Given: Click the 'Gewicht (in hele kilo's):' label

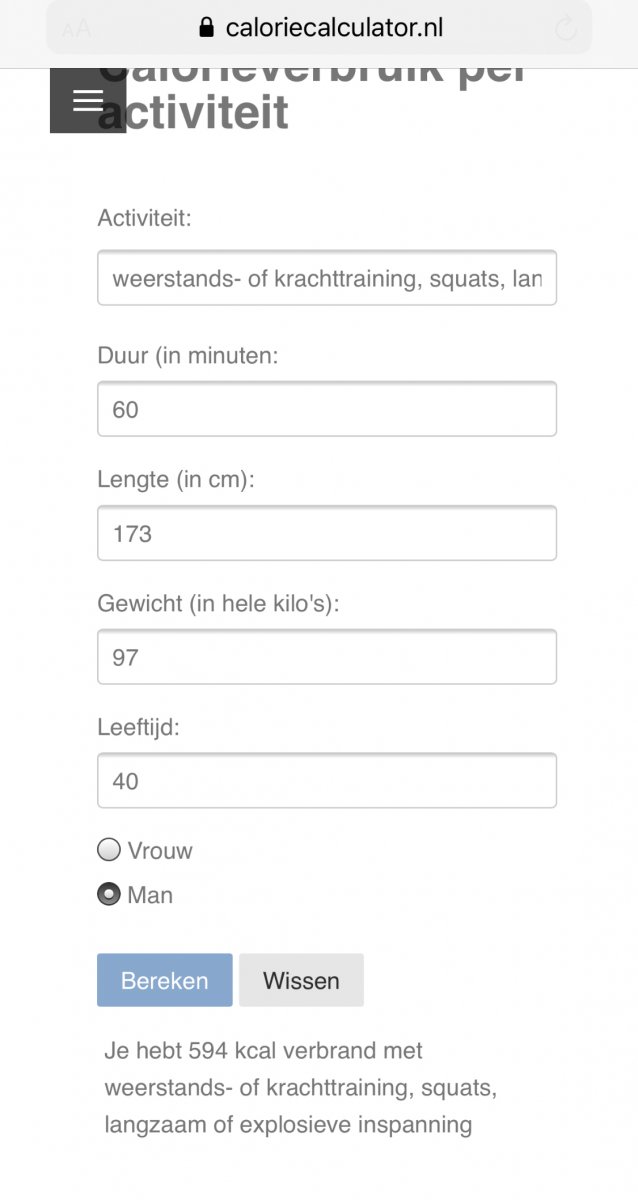Looking at the screenshot, I should coord(218,603).
